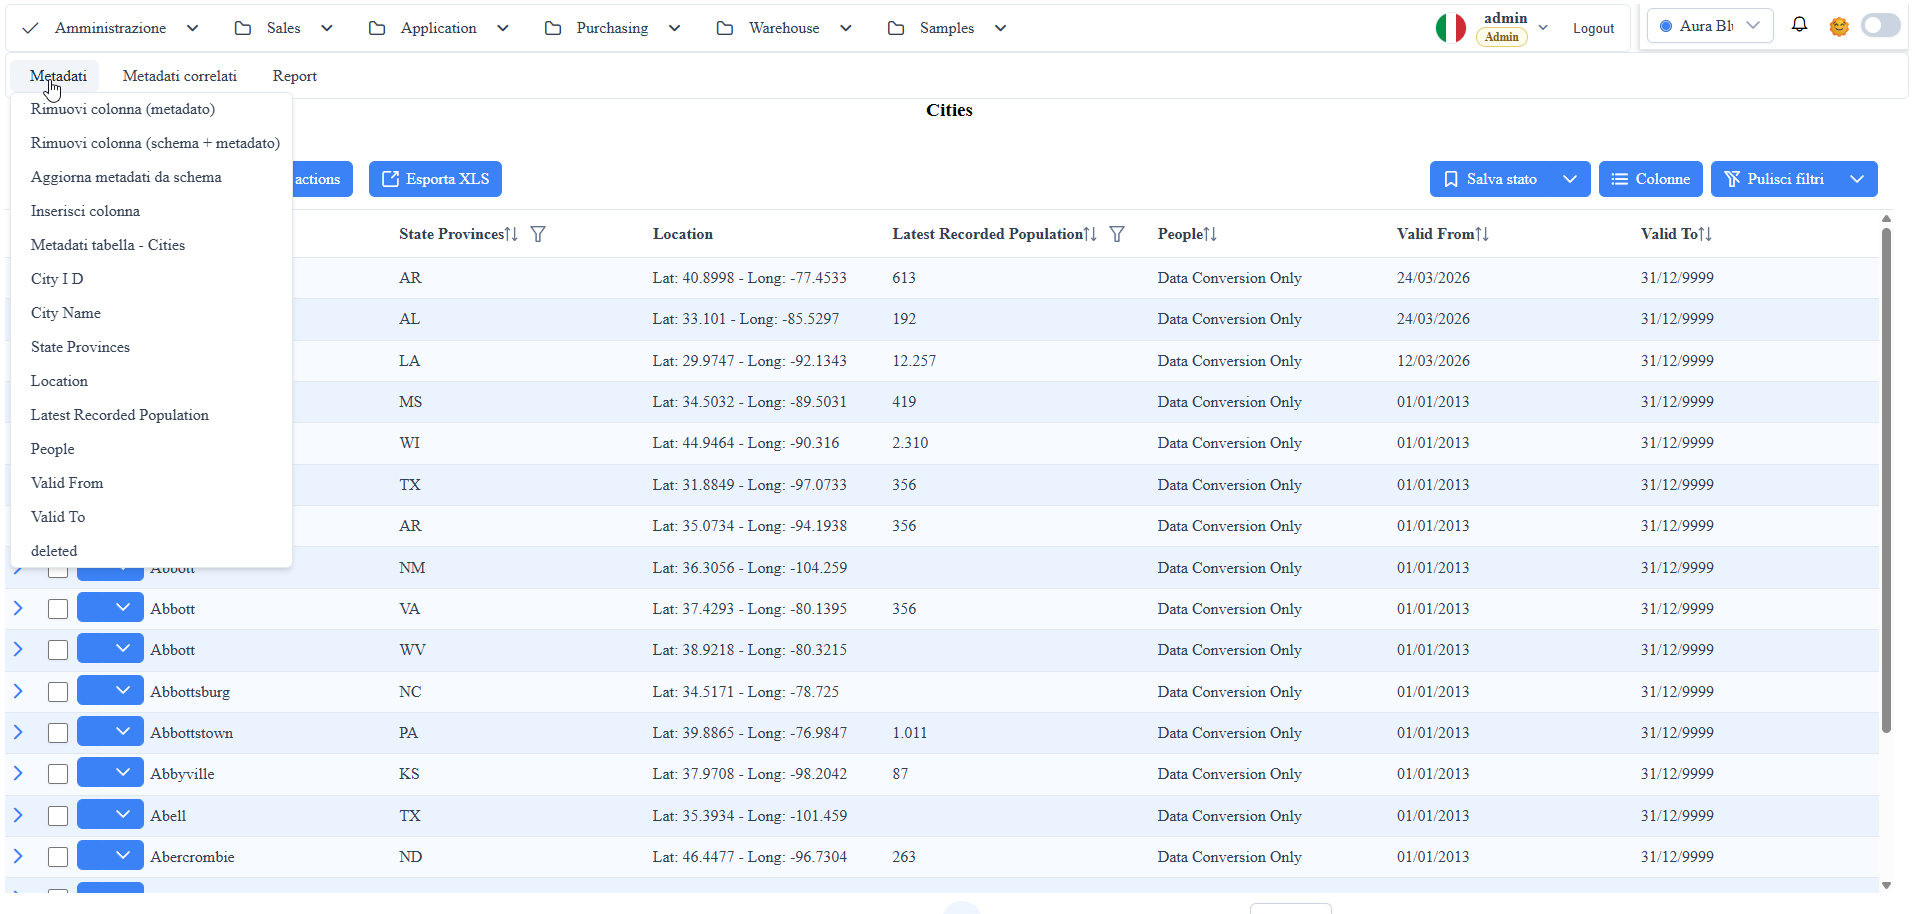Sort by People column arrows
Viewport: 1915px width, 914px height.
coord(1210,234)
